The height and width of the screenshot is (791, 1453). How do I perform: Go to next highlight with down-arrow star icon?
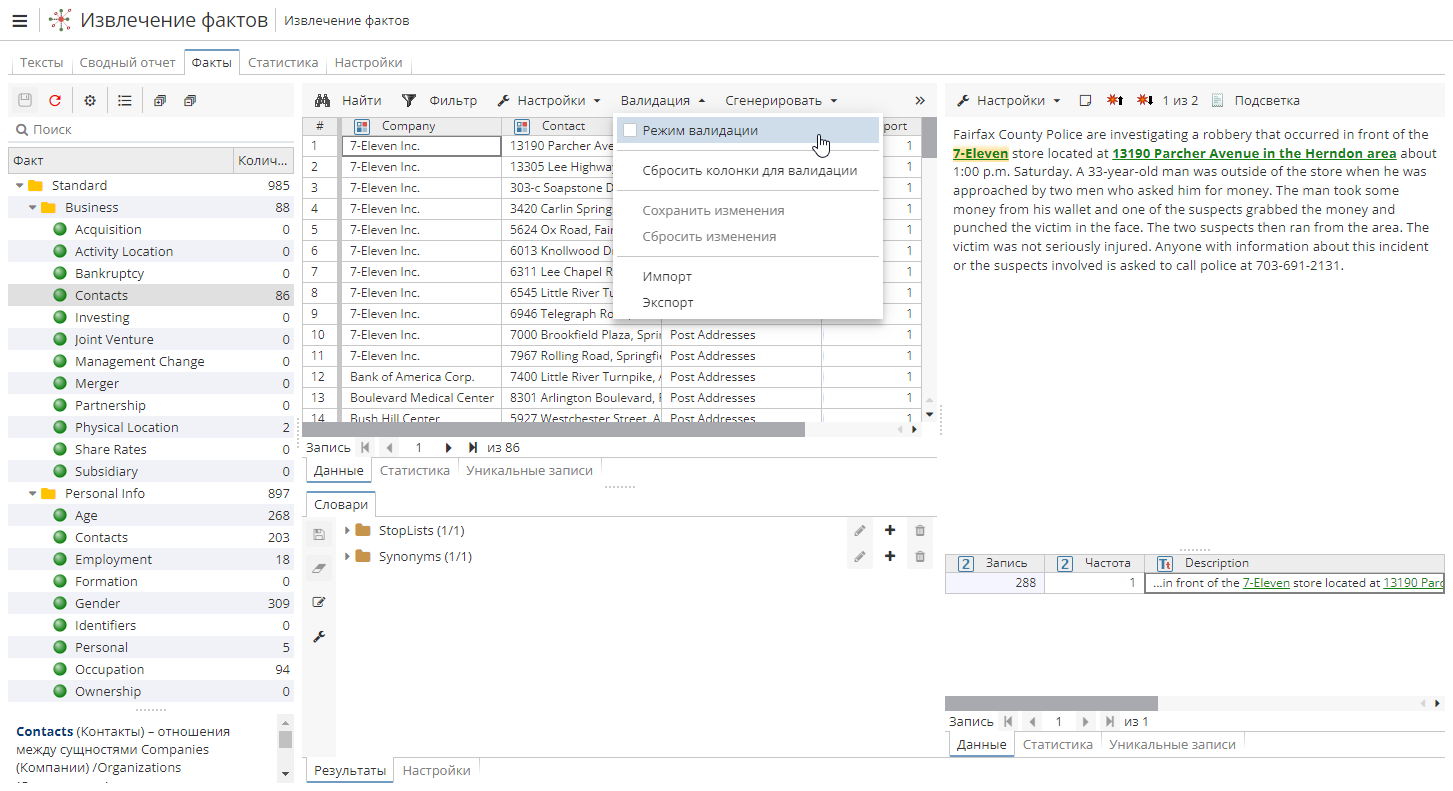[x=1146, y=101]
